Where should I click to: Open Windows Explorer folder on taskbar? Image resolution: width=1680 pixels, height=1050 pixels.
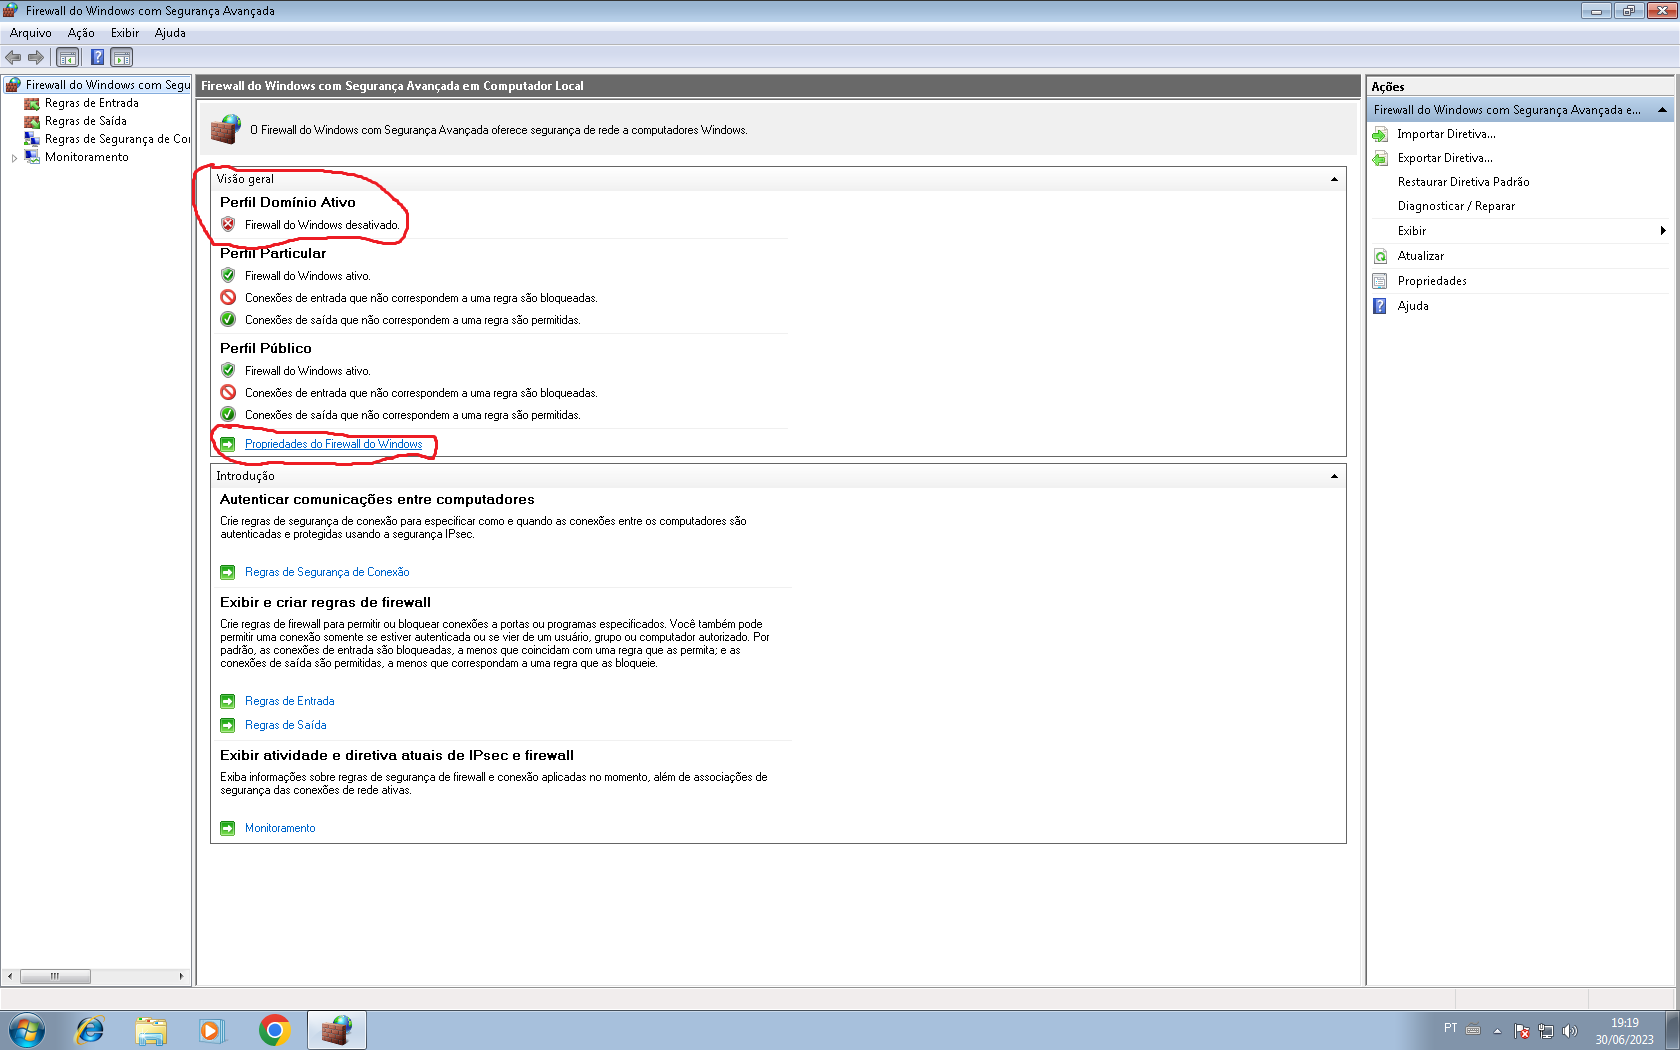(151, 1030)
